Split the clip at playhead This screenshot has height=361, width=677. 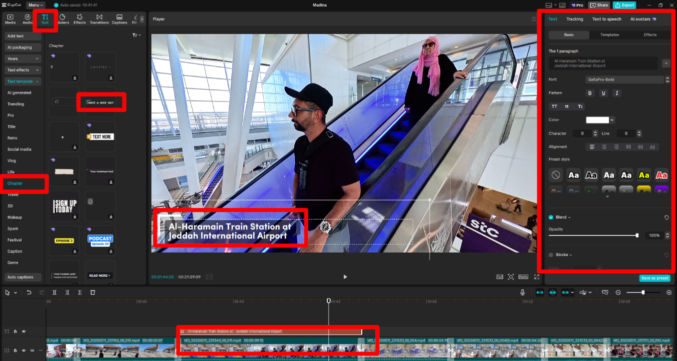[x=54, y=292]
